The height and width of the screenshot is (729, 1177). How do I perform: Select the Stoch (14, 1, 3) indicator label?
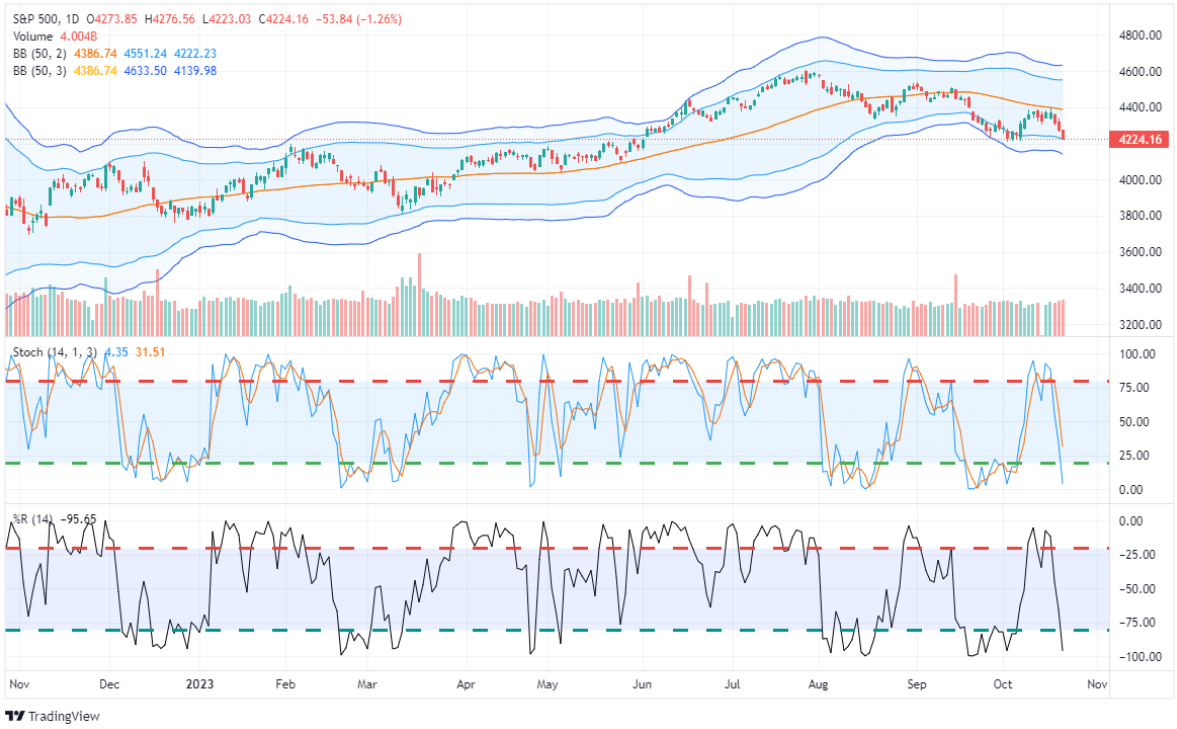[55, 352]
